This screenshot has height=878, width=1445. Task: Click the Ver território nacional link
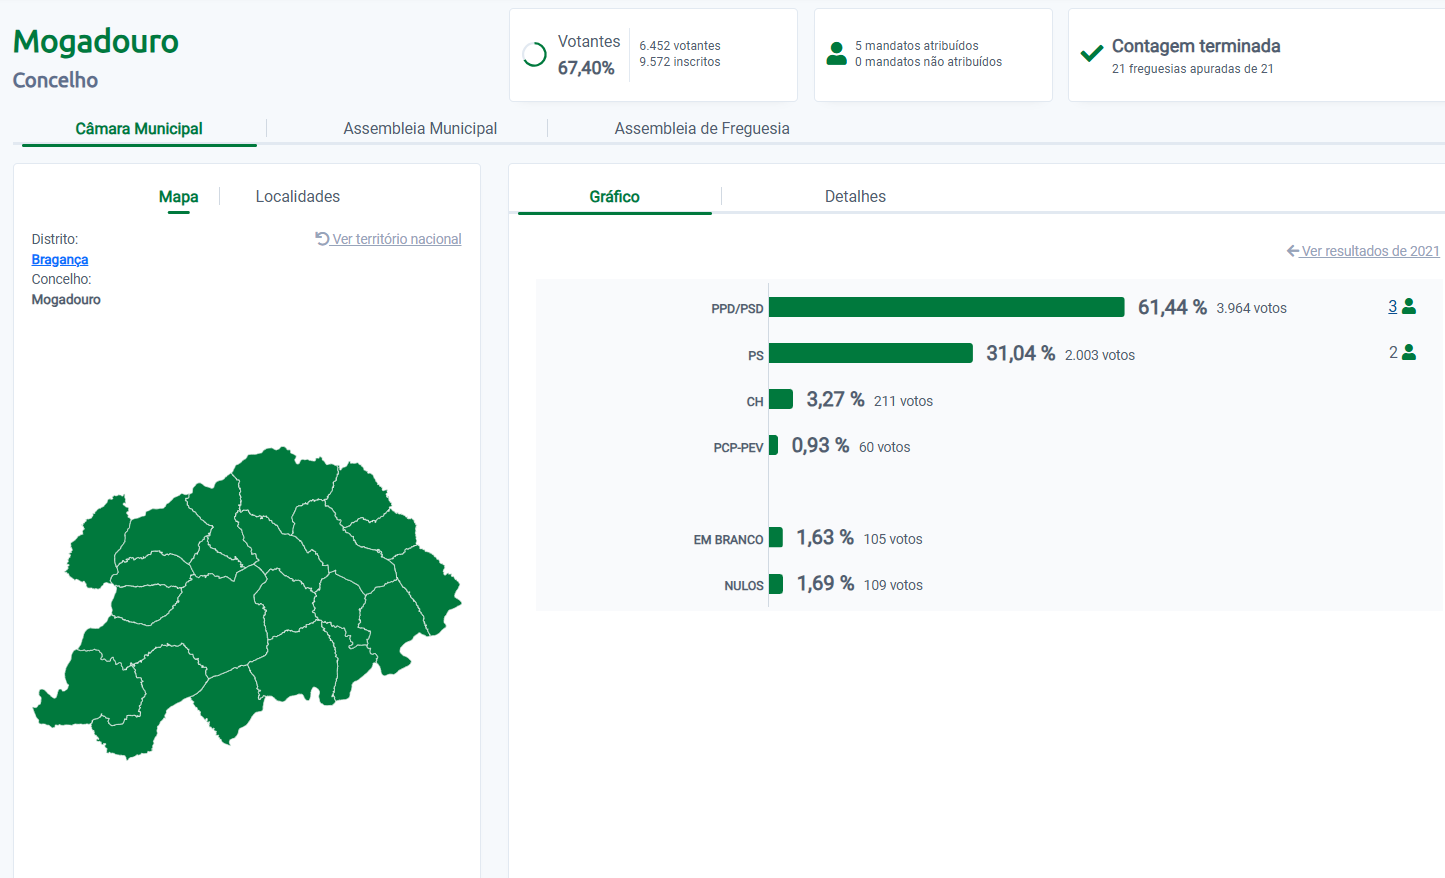click(397, 240)
